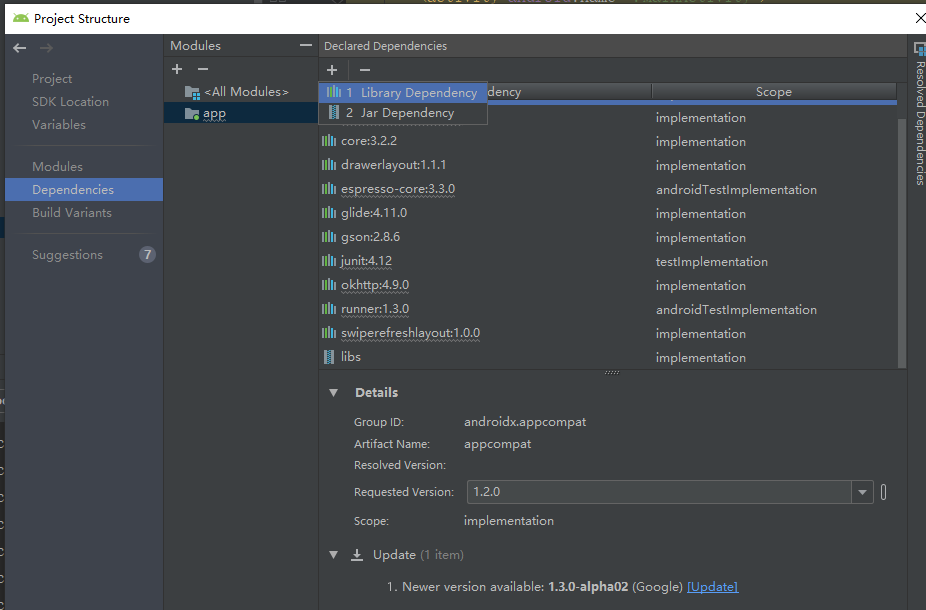Viewport: 926px width, 610px height.
Task: Open the Dependencies section
Action: tap(84, 190)
